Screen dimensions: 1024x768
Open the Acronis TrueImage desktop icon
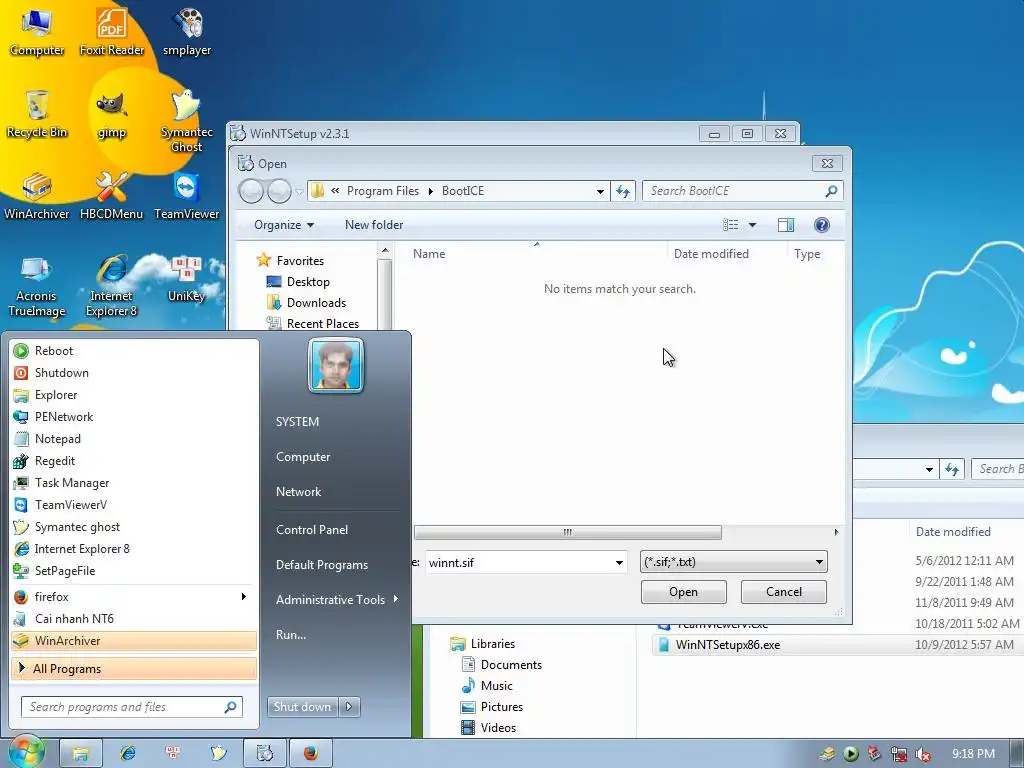[37, 286]
